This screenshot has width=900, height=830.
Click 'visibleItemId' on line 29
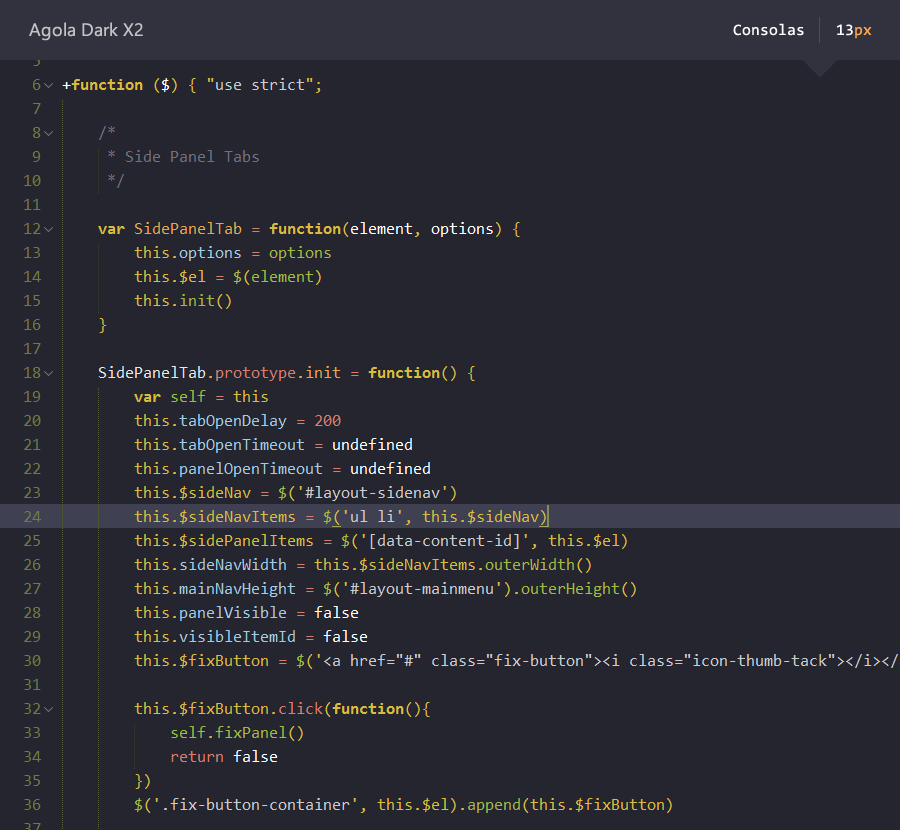point(237,637)
